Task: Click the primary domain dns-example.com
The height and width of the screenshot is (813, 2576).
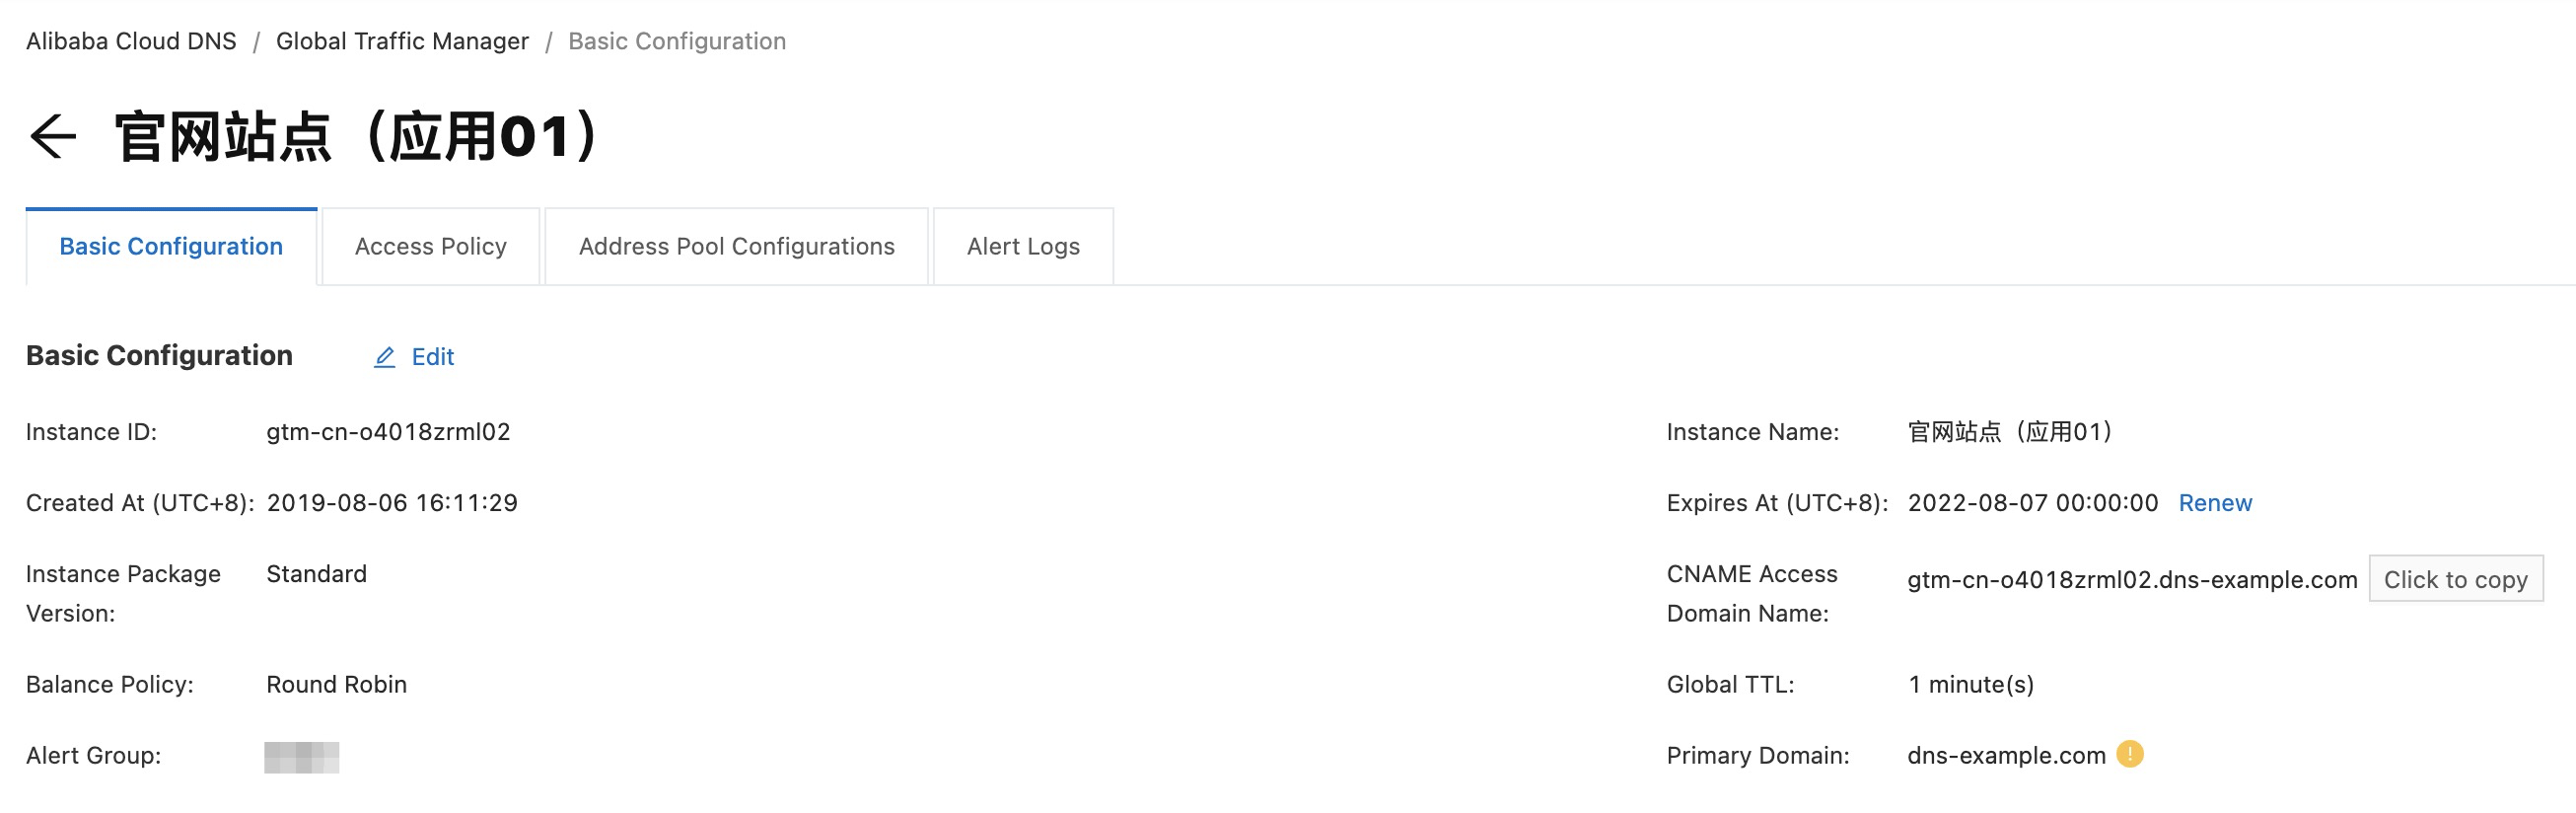Action: (x=2006, y=756)
